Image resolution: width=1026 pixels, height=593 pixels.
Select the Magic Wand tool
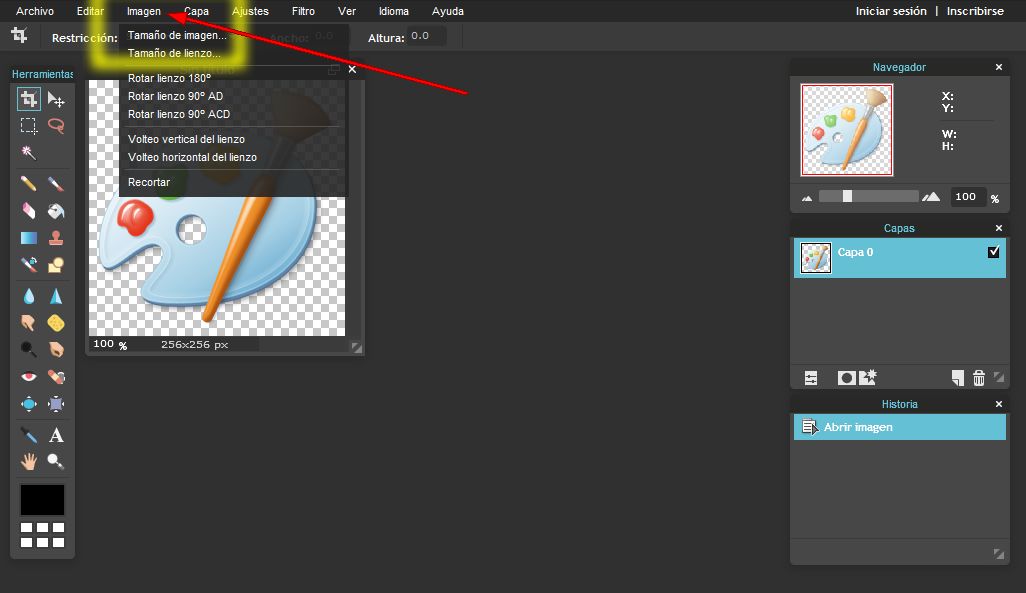click(28, 153)
